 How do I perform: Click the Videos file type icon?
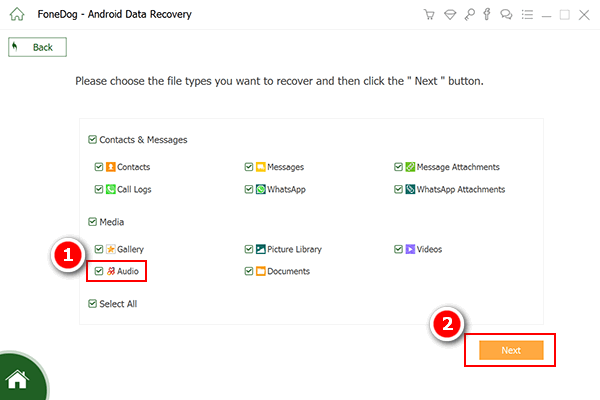coord(410,249)
